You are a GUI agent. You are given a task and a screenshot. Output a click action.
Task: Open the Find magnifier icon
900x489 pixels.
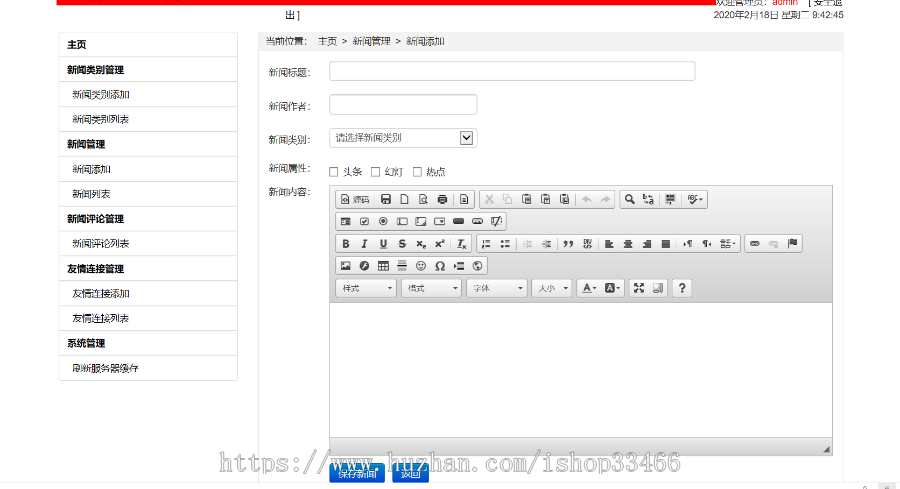coord(630,199)
